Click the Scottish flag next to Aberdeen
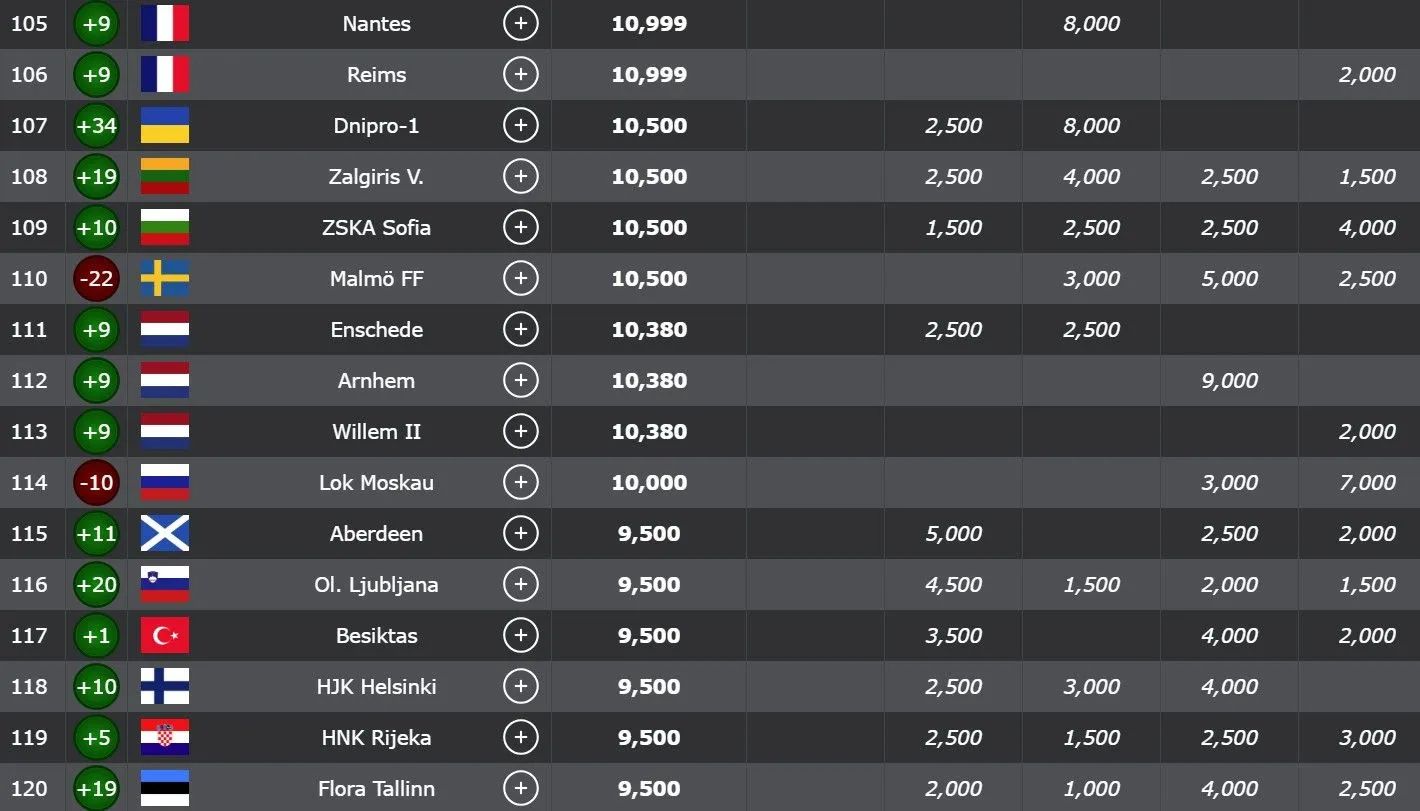 point(165,533)
